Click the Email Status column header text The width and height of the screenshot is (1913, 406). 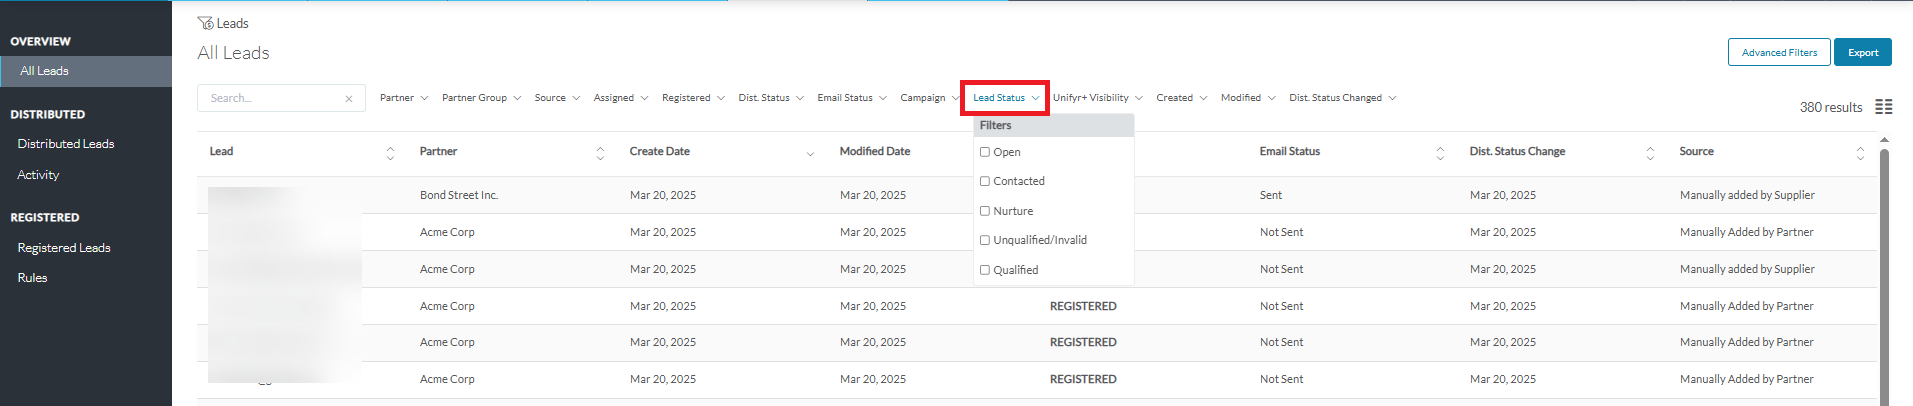(1290, 152)
